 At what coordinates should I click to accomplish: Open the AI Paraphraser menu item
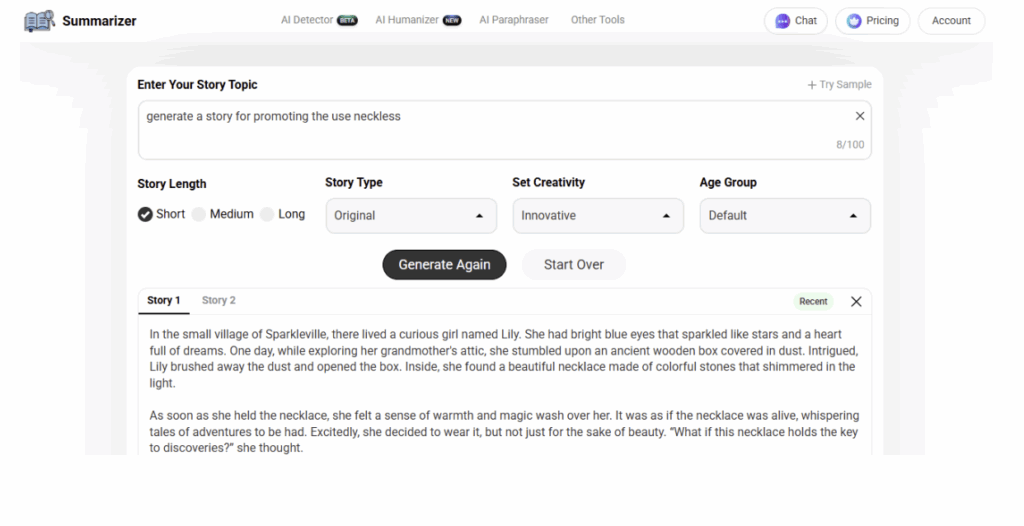513,20
